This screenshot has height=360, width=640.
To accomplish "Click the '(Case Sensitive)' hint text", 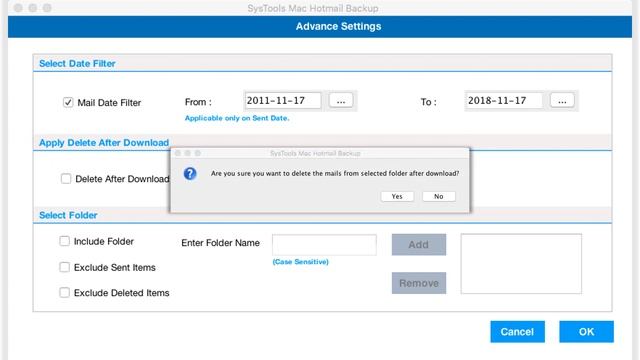I will (300, 262).
